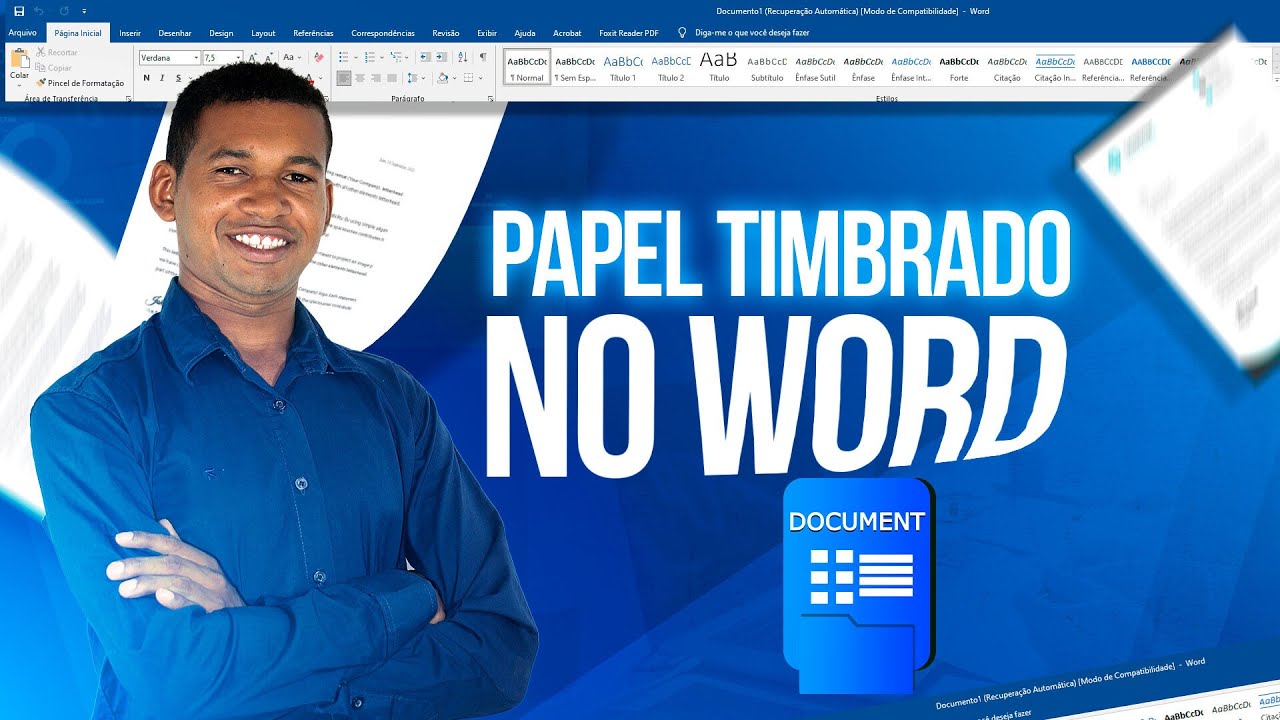The width and height of the screenshot is (1280, 720).
Task: Click the increase font size icon
Action: point(253,58)
